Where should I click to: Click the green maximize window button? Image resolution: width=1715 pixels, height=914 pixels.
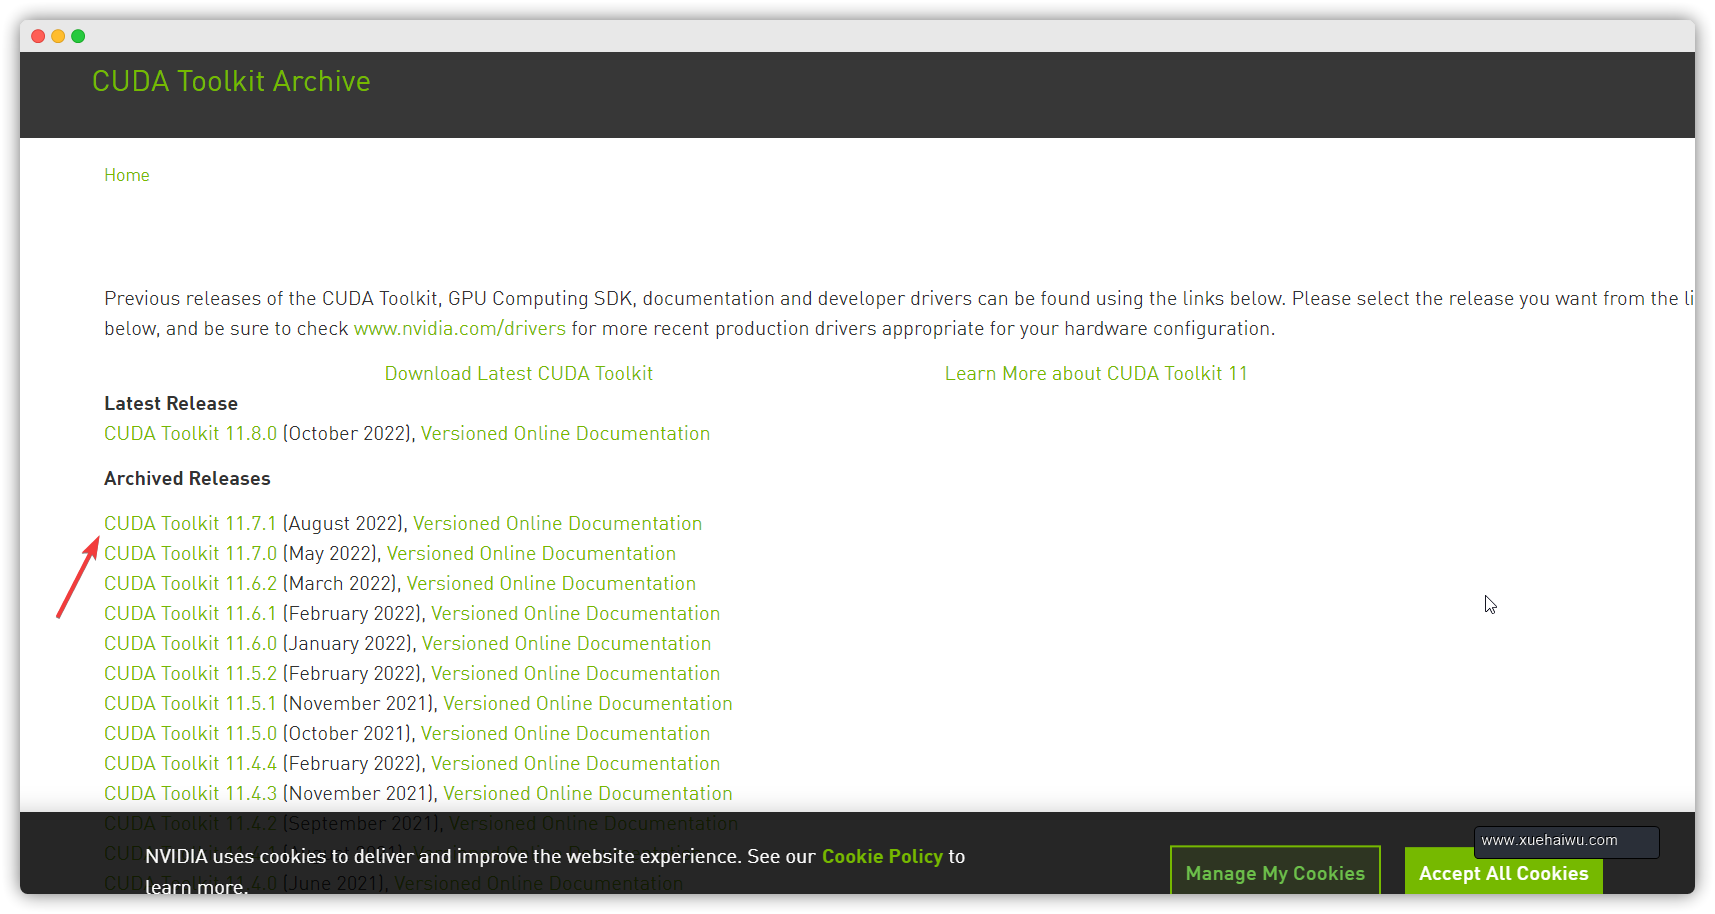coord(78,36)
